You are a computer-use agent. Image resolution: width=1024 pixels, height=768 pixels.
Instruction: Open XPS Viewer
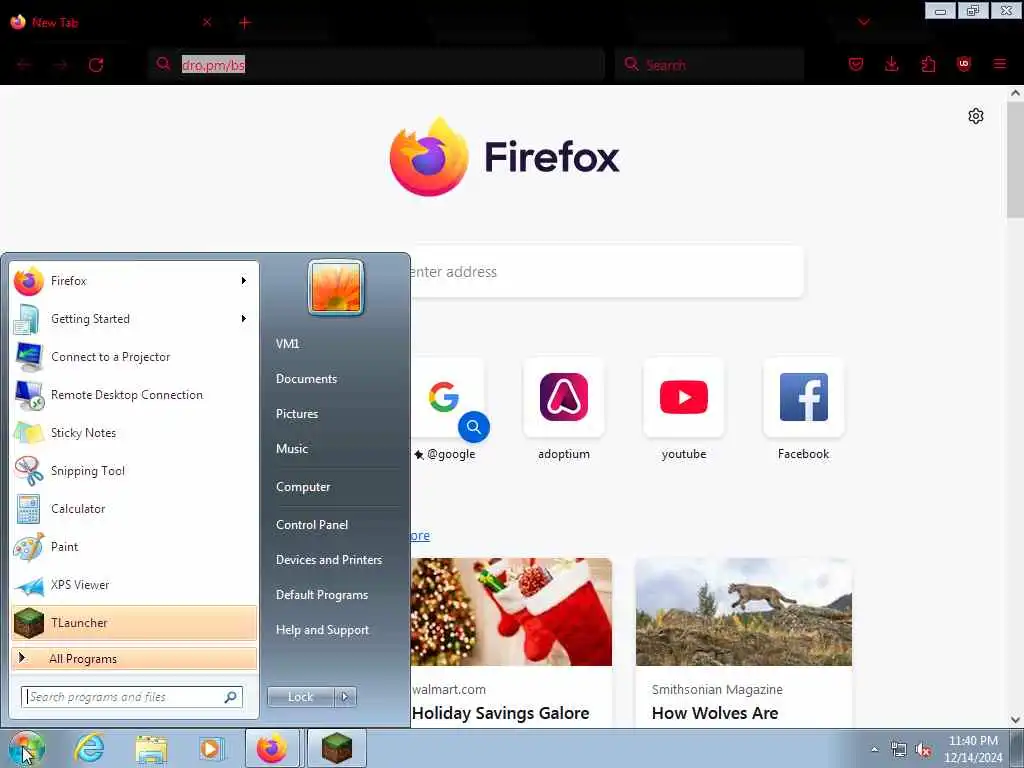tap(135, 584)
